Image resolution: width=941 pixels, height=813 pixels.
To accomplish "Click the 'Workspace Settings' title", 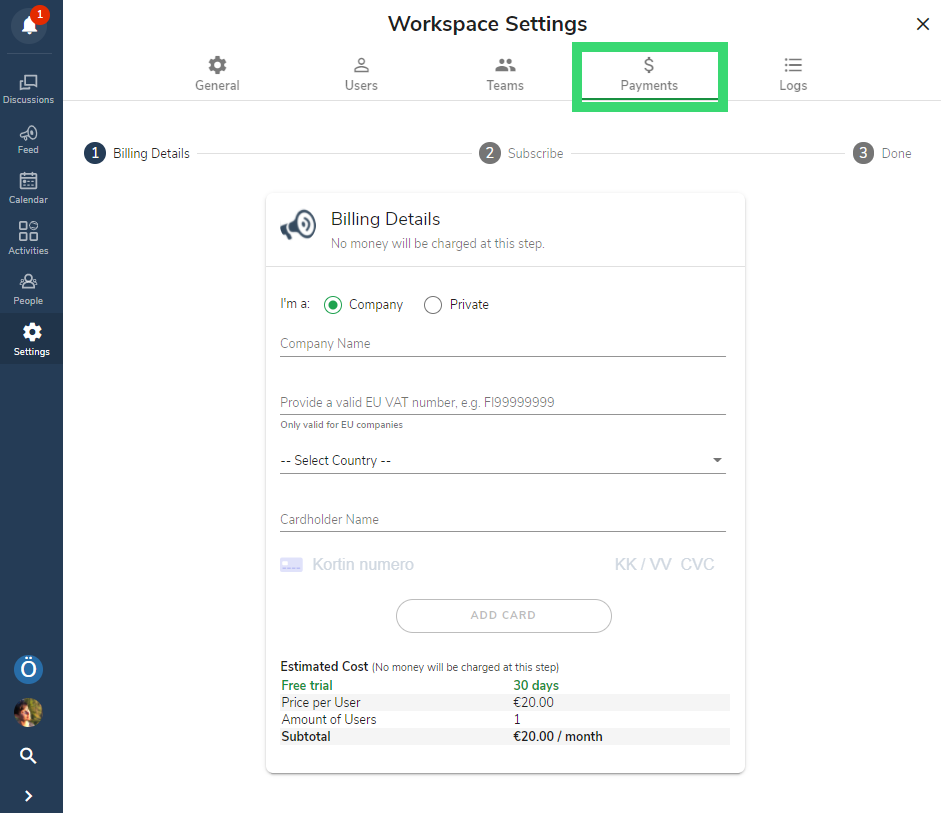I will [487, 24].
